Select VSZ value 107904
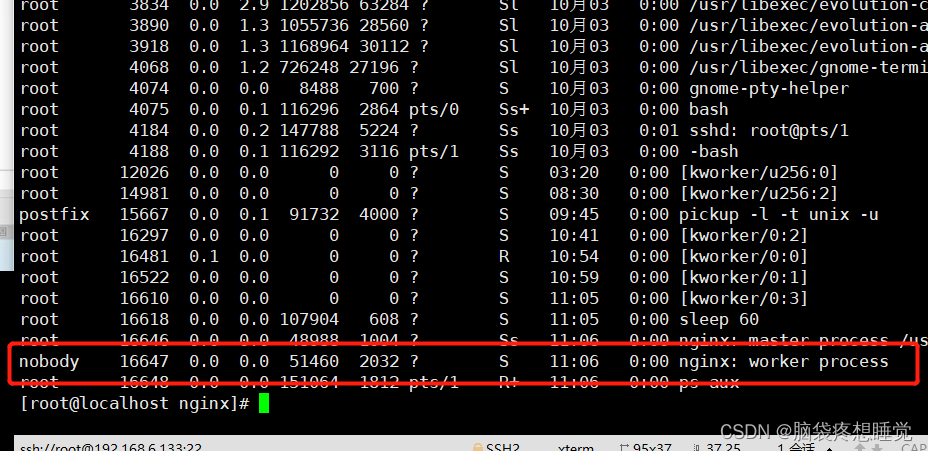The image size is (928, 451). [309, 320]
